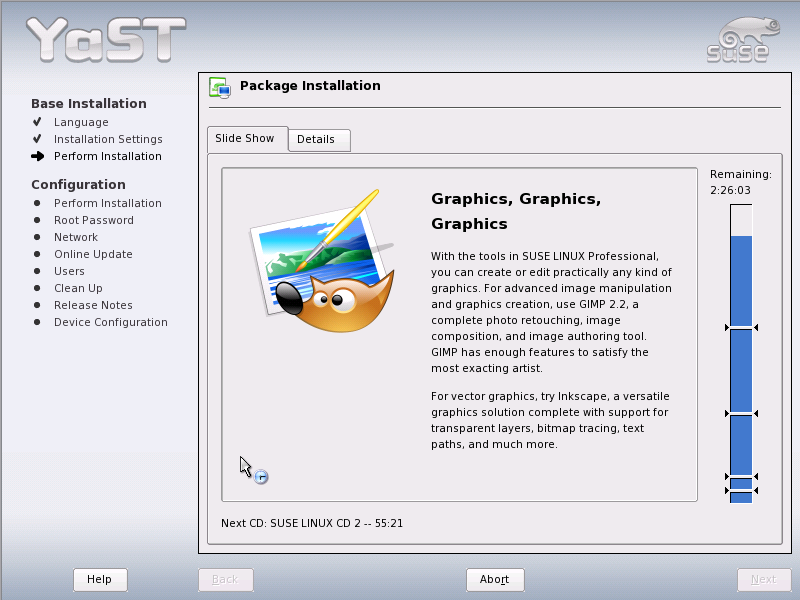Click the Online Update configuration step
Viewport: 800px width, 600px height.
click(93, 254)
